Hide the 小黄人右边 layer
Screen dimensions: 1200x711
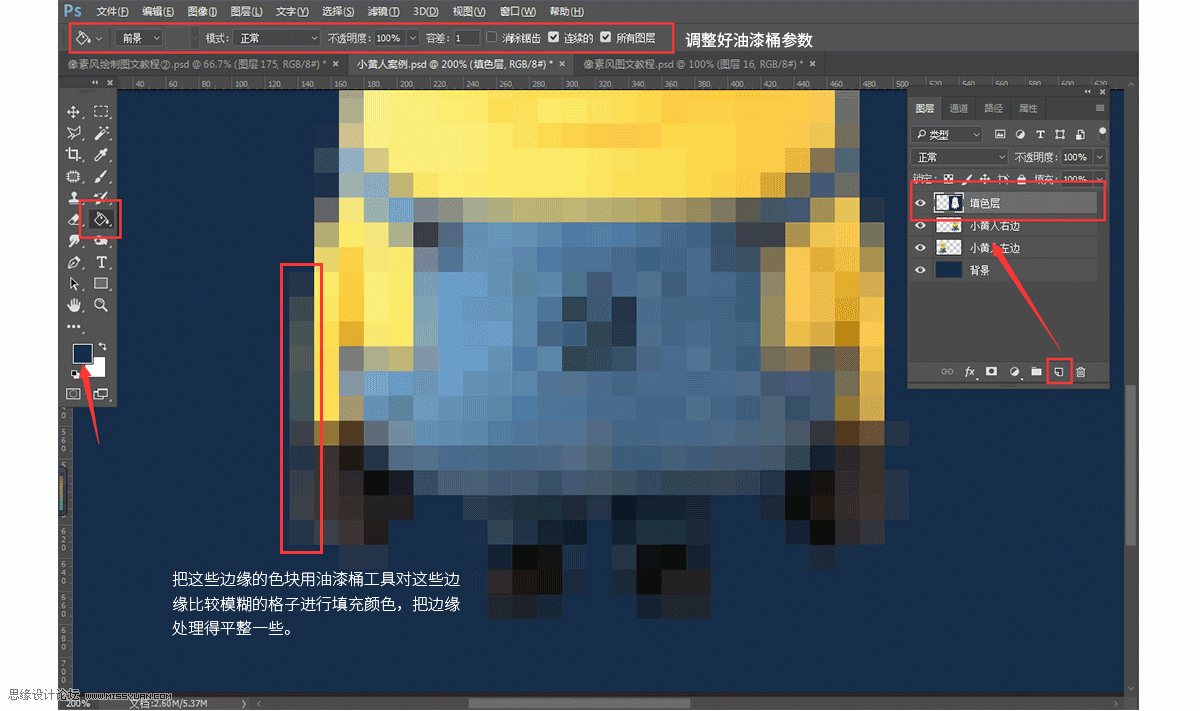921,226
